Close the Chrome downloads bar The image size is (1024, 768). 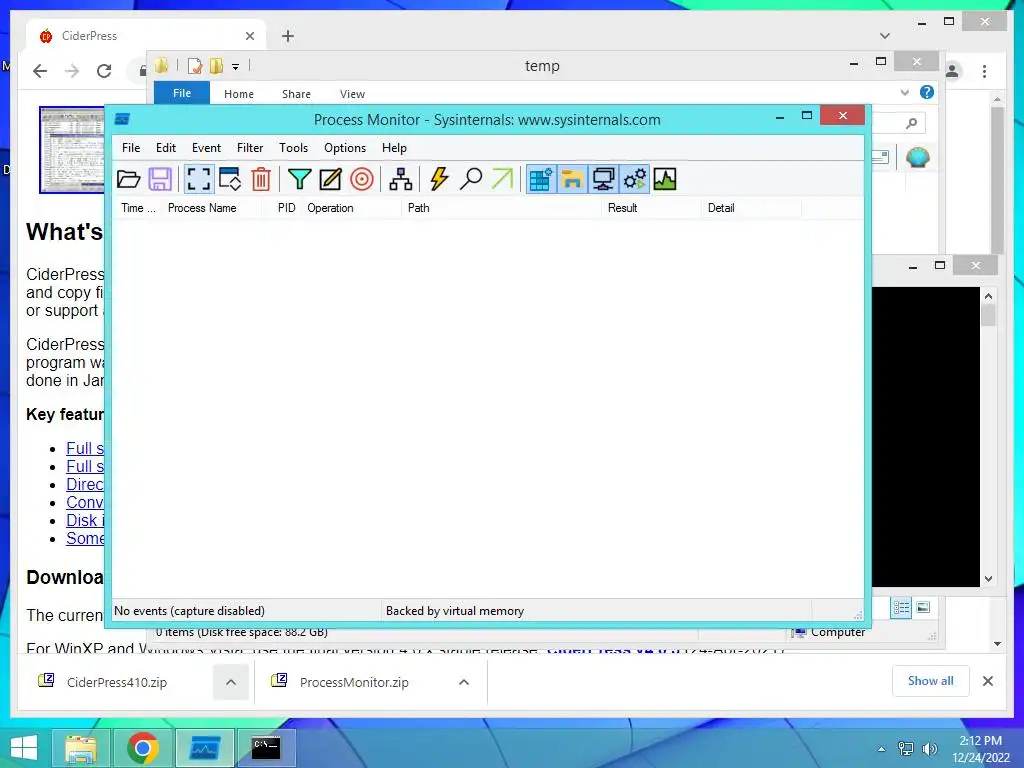point(988,681)
